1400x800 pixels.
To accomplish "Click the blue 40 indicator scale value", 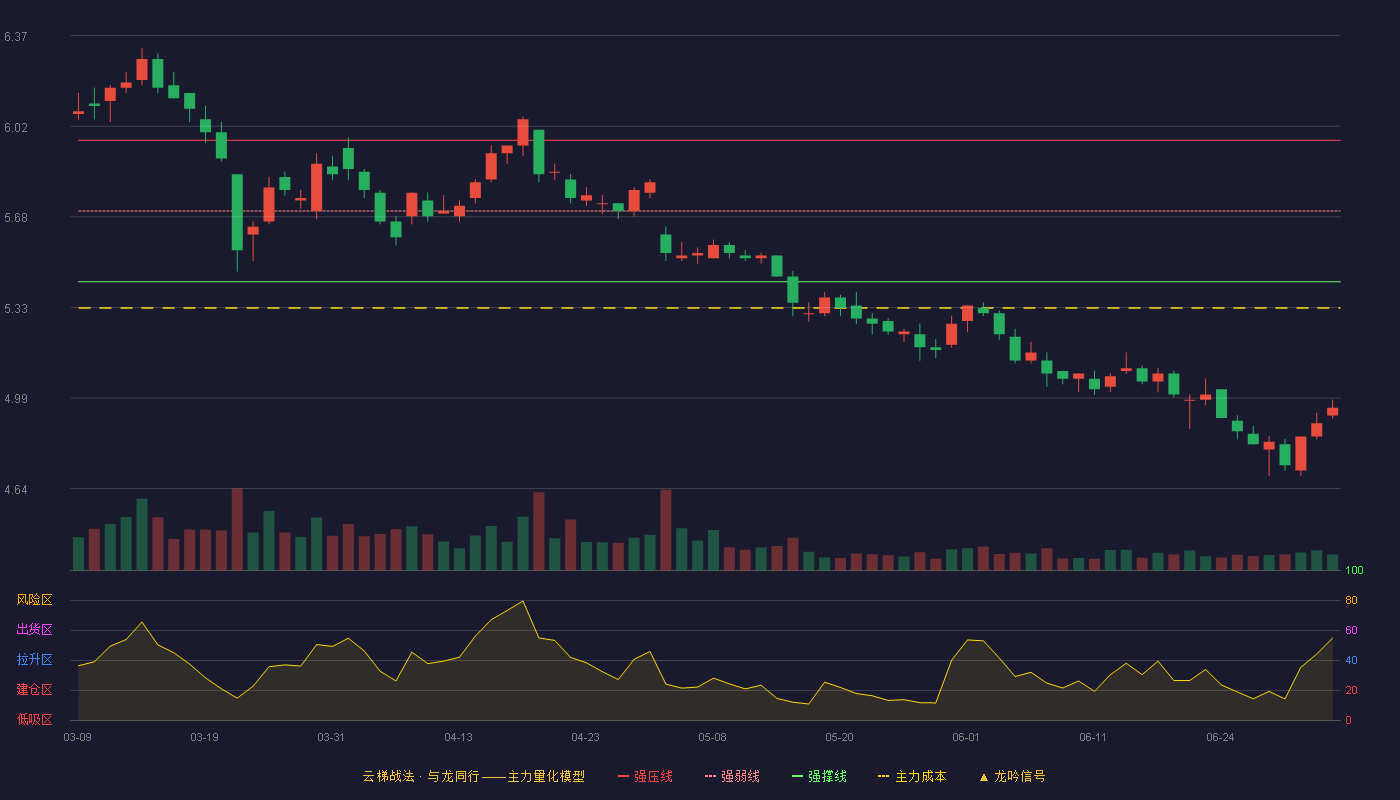I will [x=1351, y=660].
